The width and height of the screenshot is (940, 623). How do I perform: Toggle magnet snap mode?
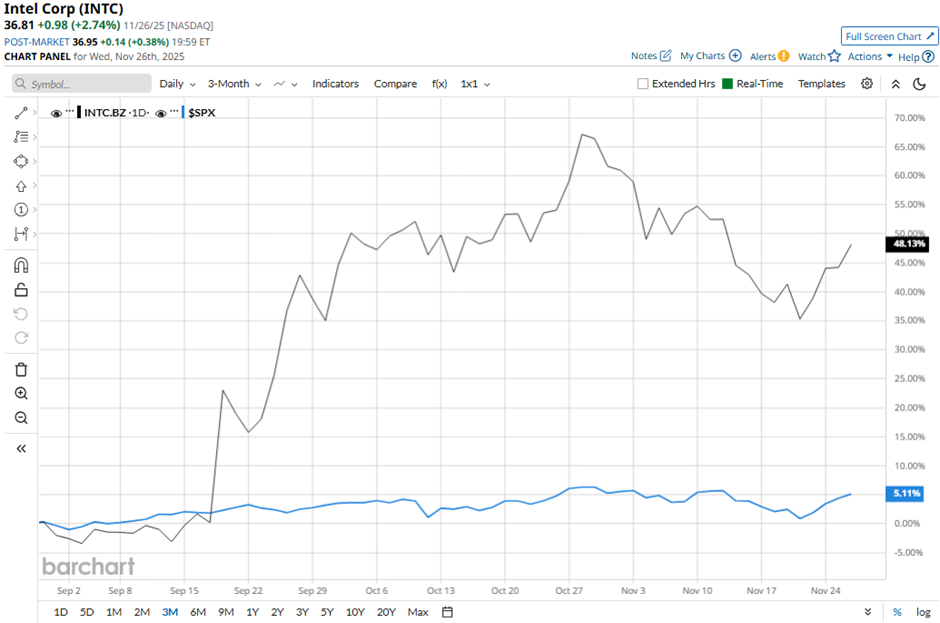pyautogui.click(x=21, y=265)
